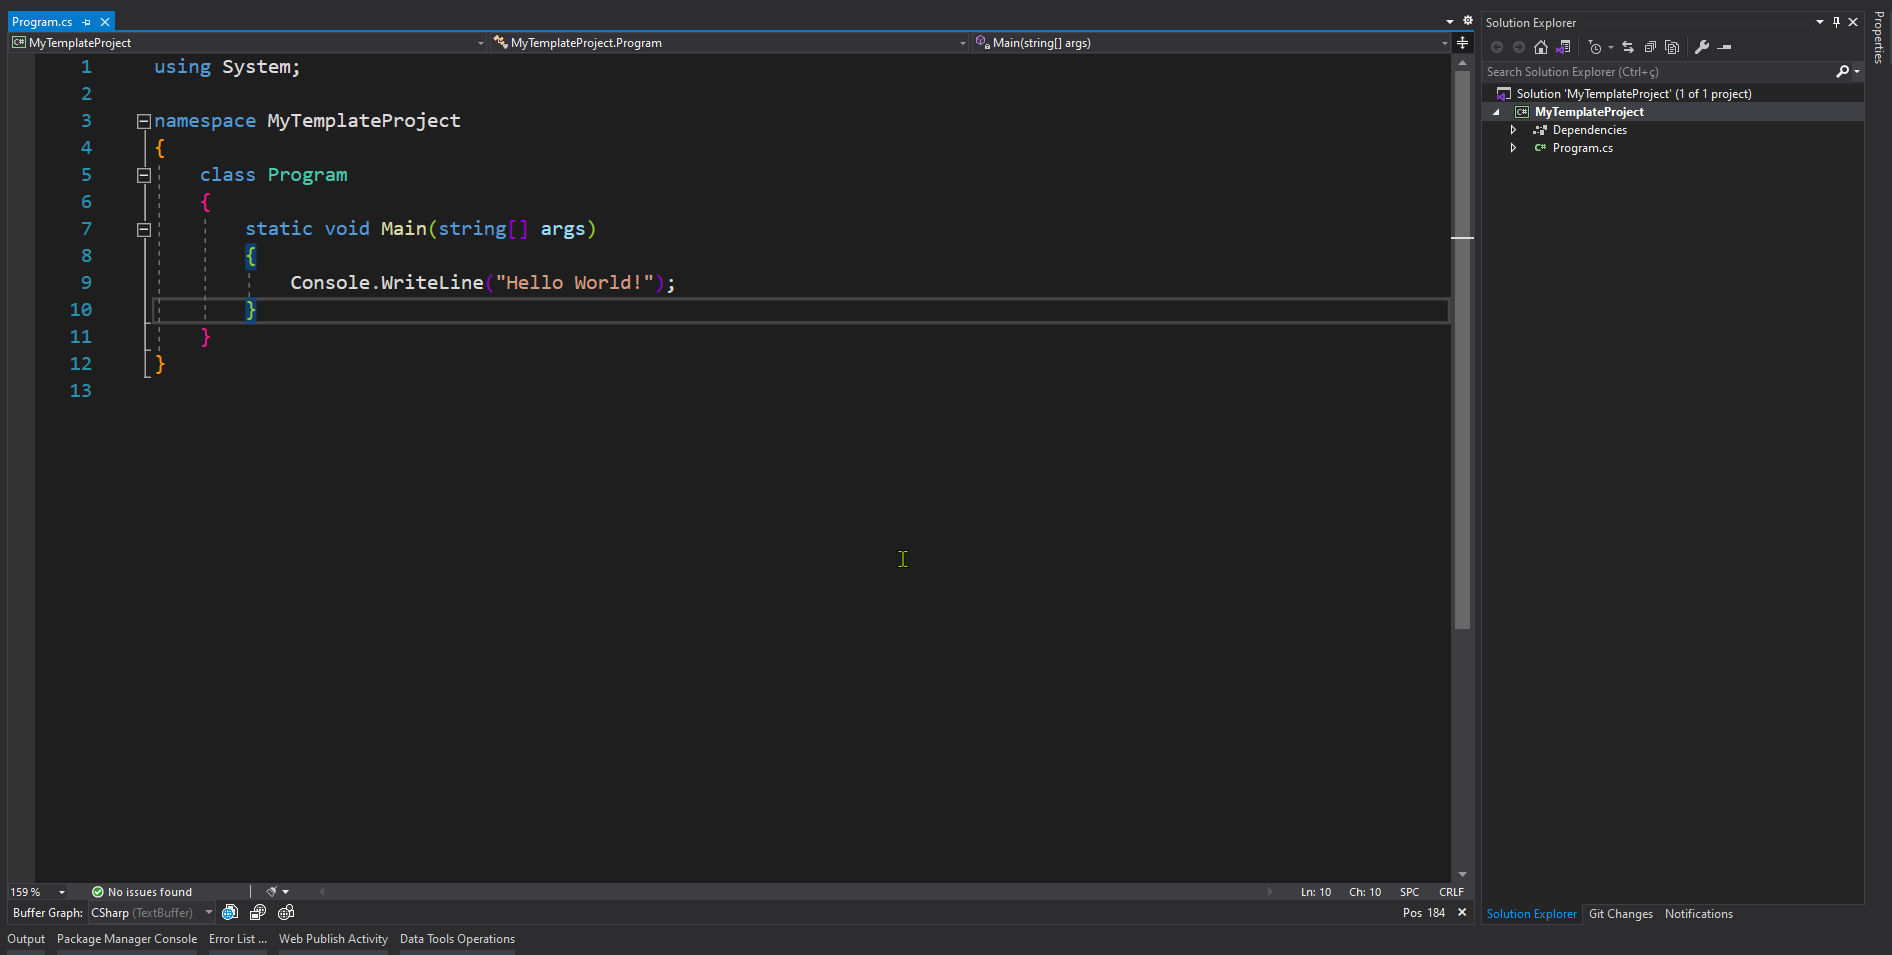This screenshot has width=1892, height=955.
Task: Toggle auto-hide pin for Solution Explorer
Action: (x=1836, y=22)
